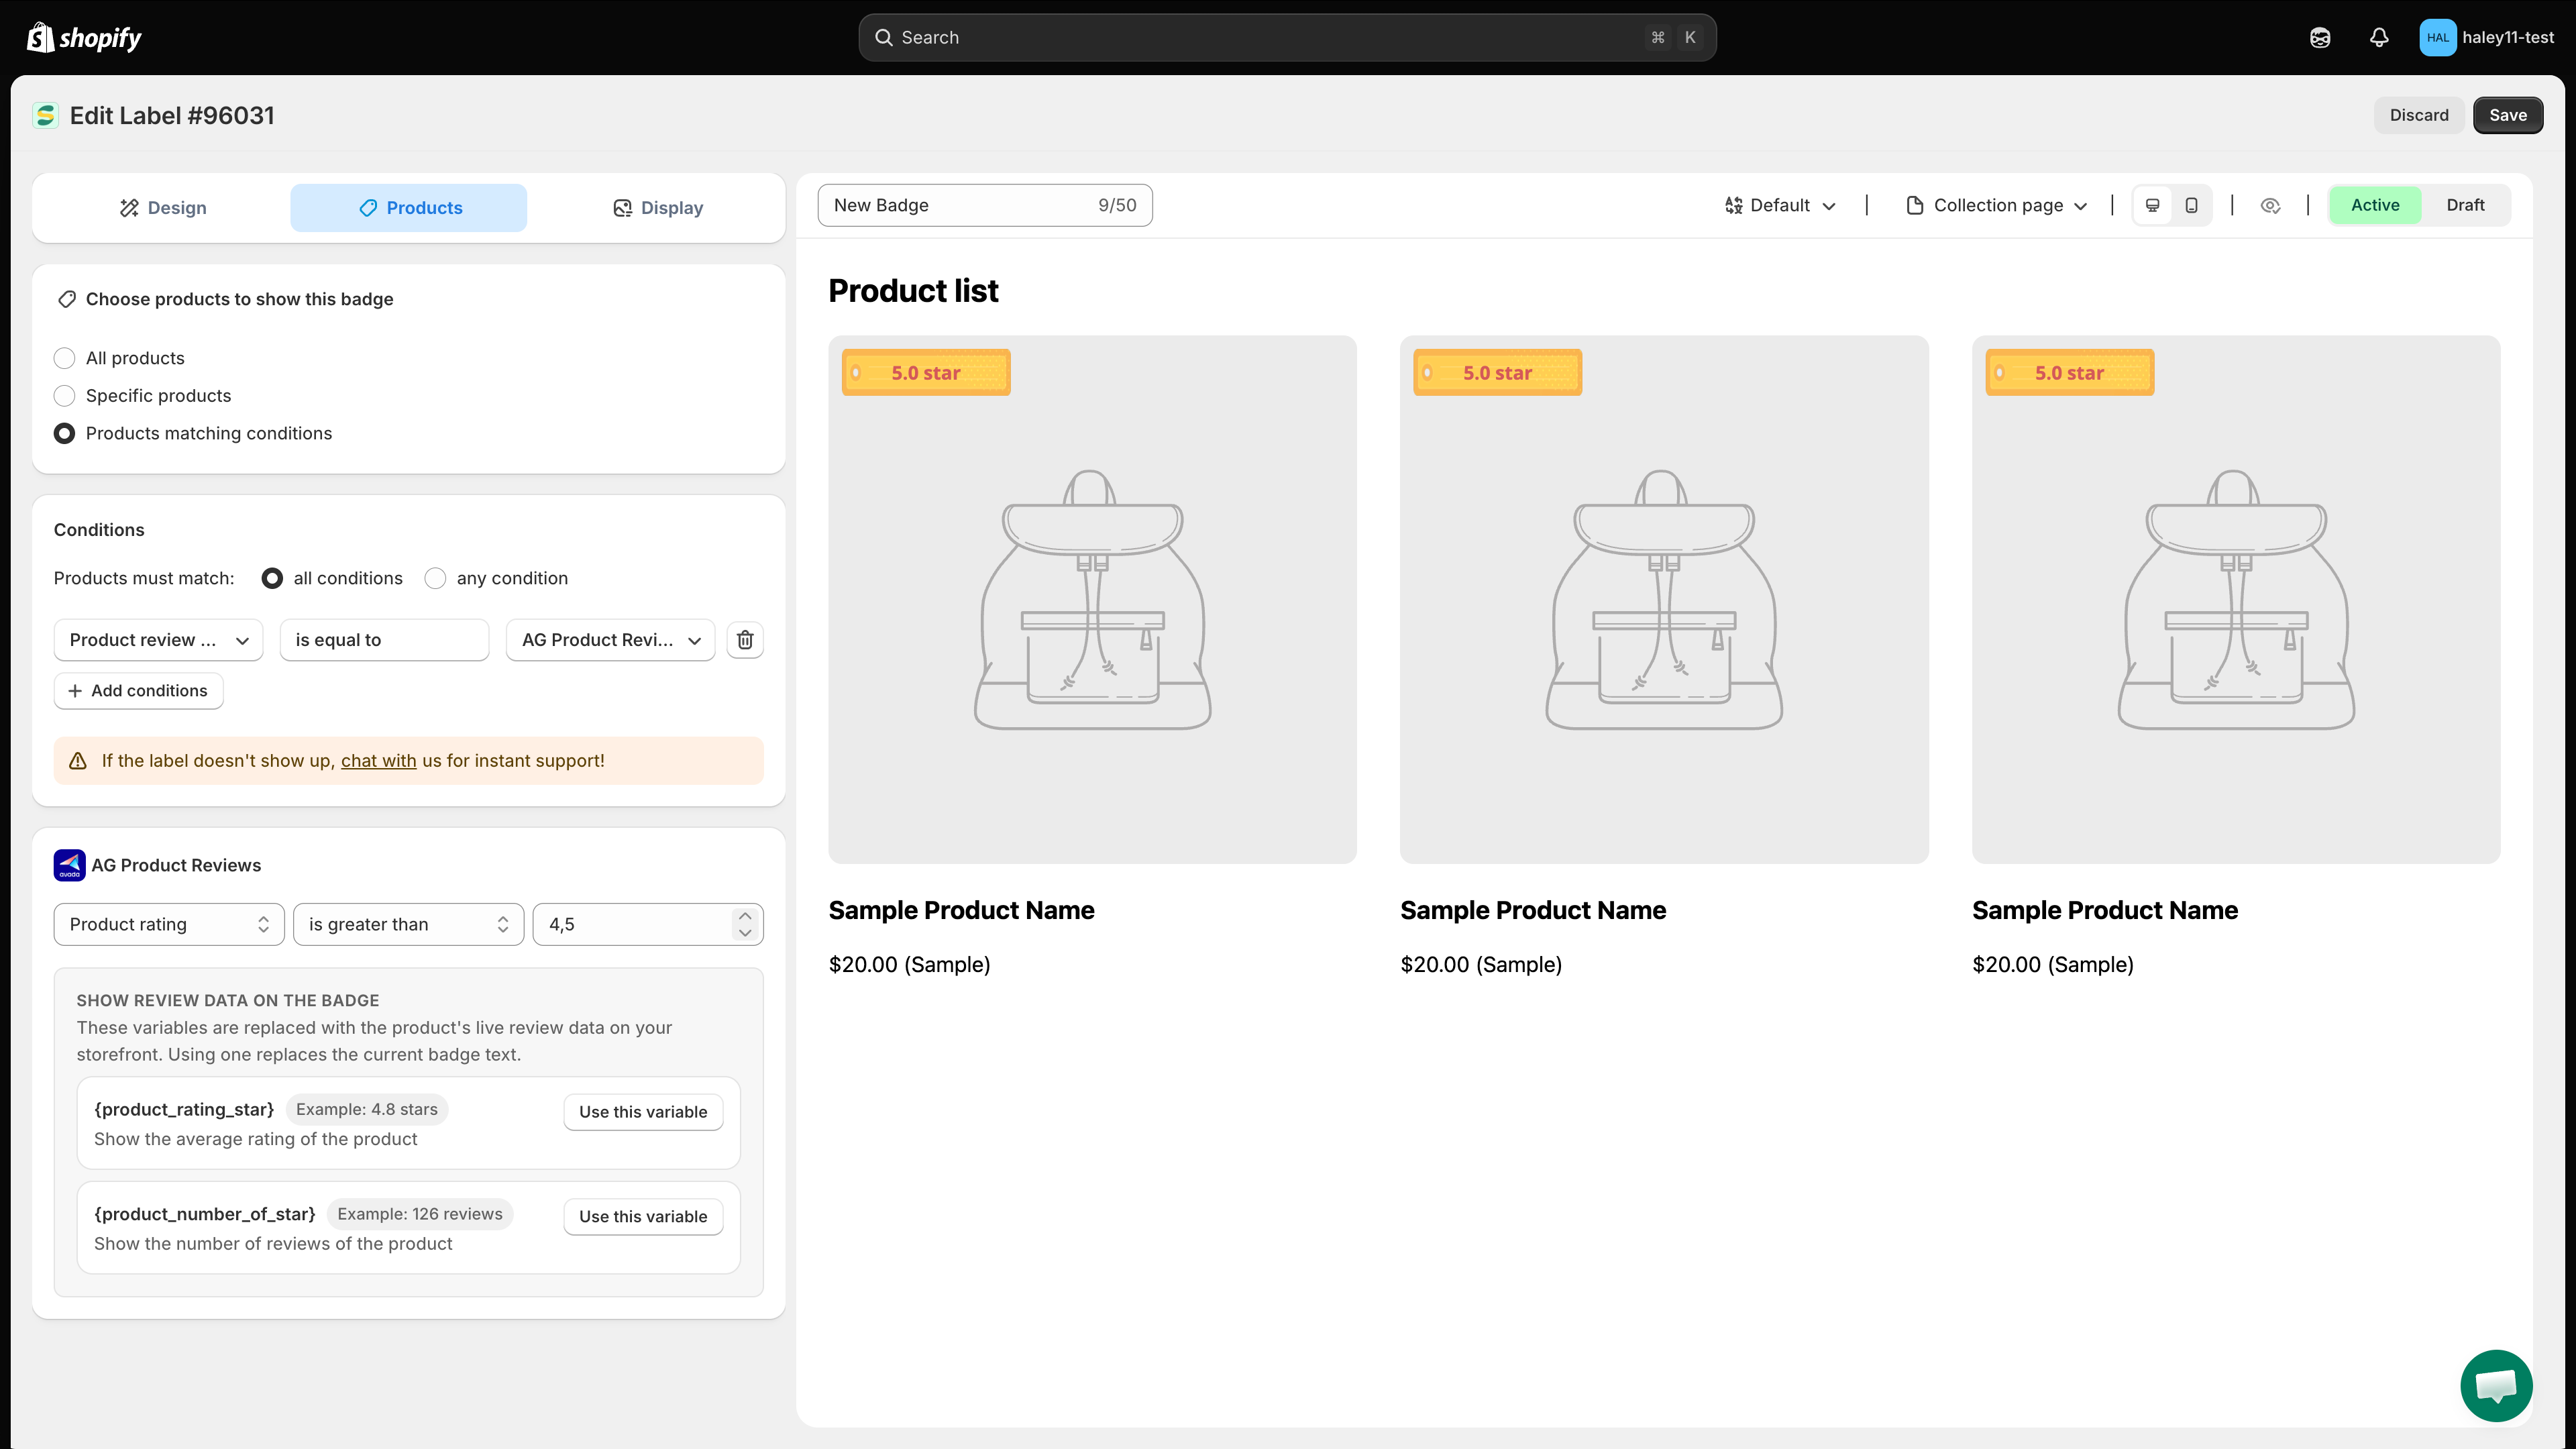
Task: Decrease rating value with down stepper arrow
Action: click(745, 933)
